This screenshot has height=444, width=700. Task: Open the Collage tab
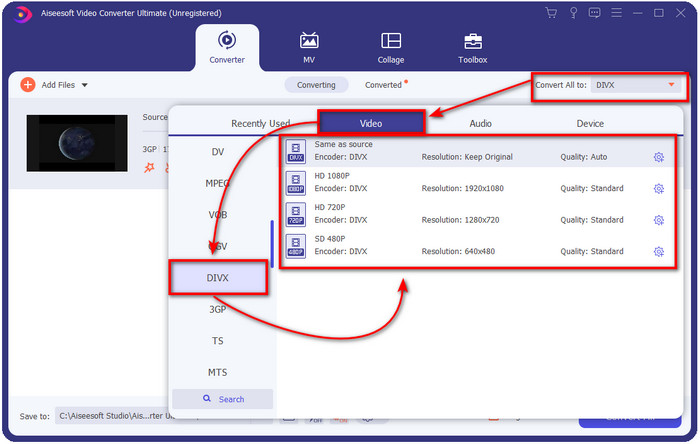pyautogui.click(x=391, y=47)
